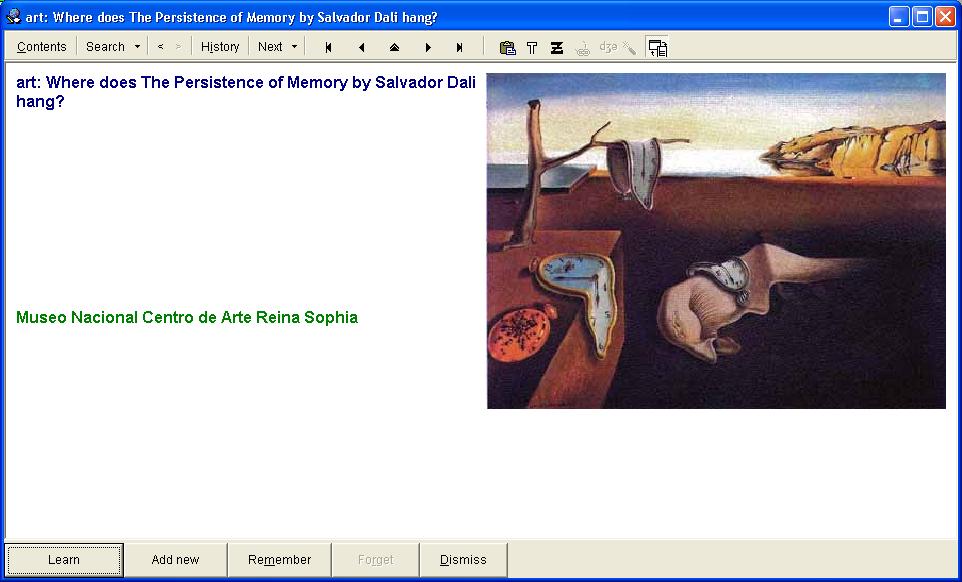Click the Add new button
This screenshot has height=582, width=962.
coord(175,560)
